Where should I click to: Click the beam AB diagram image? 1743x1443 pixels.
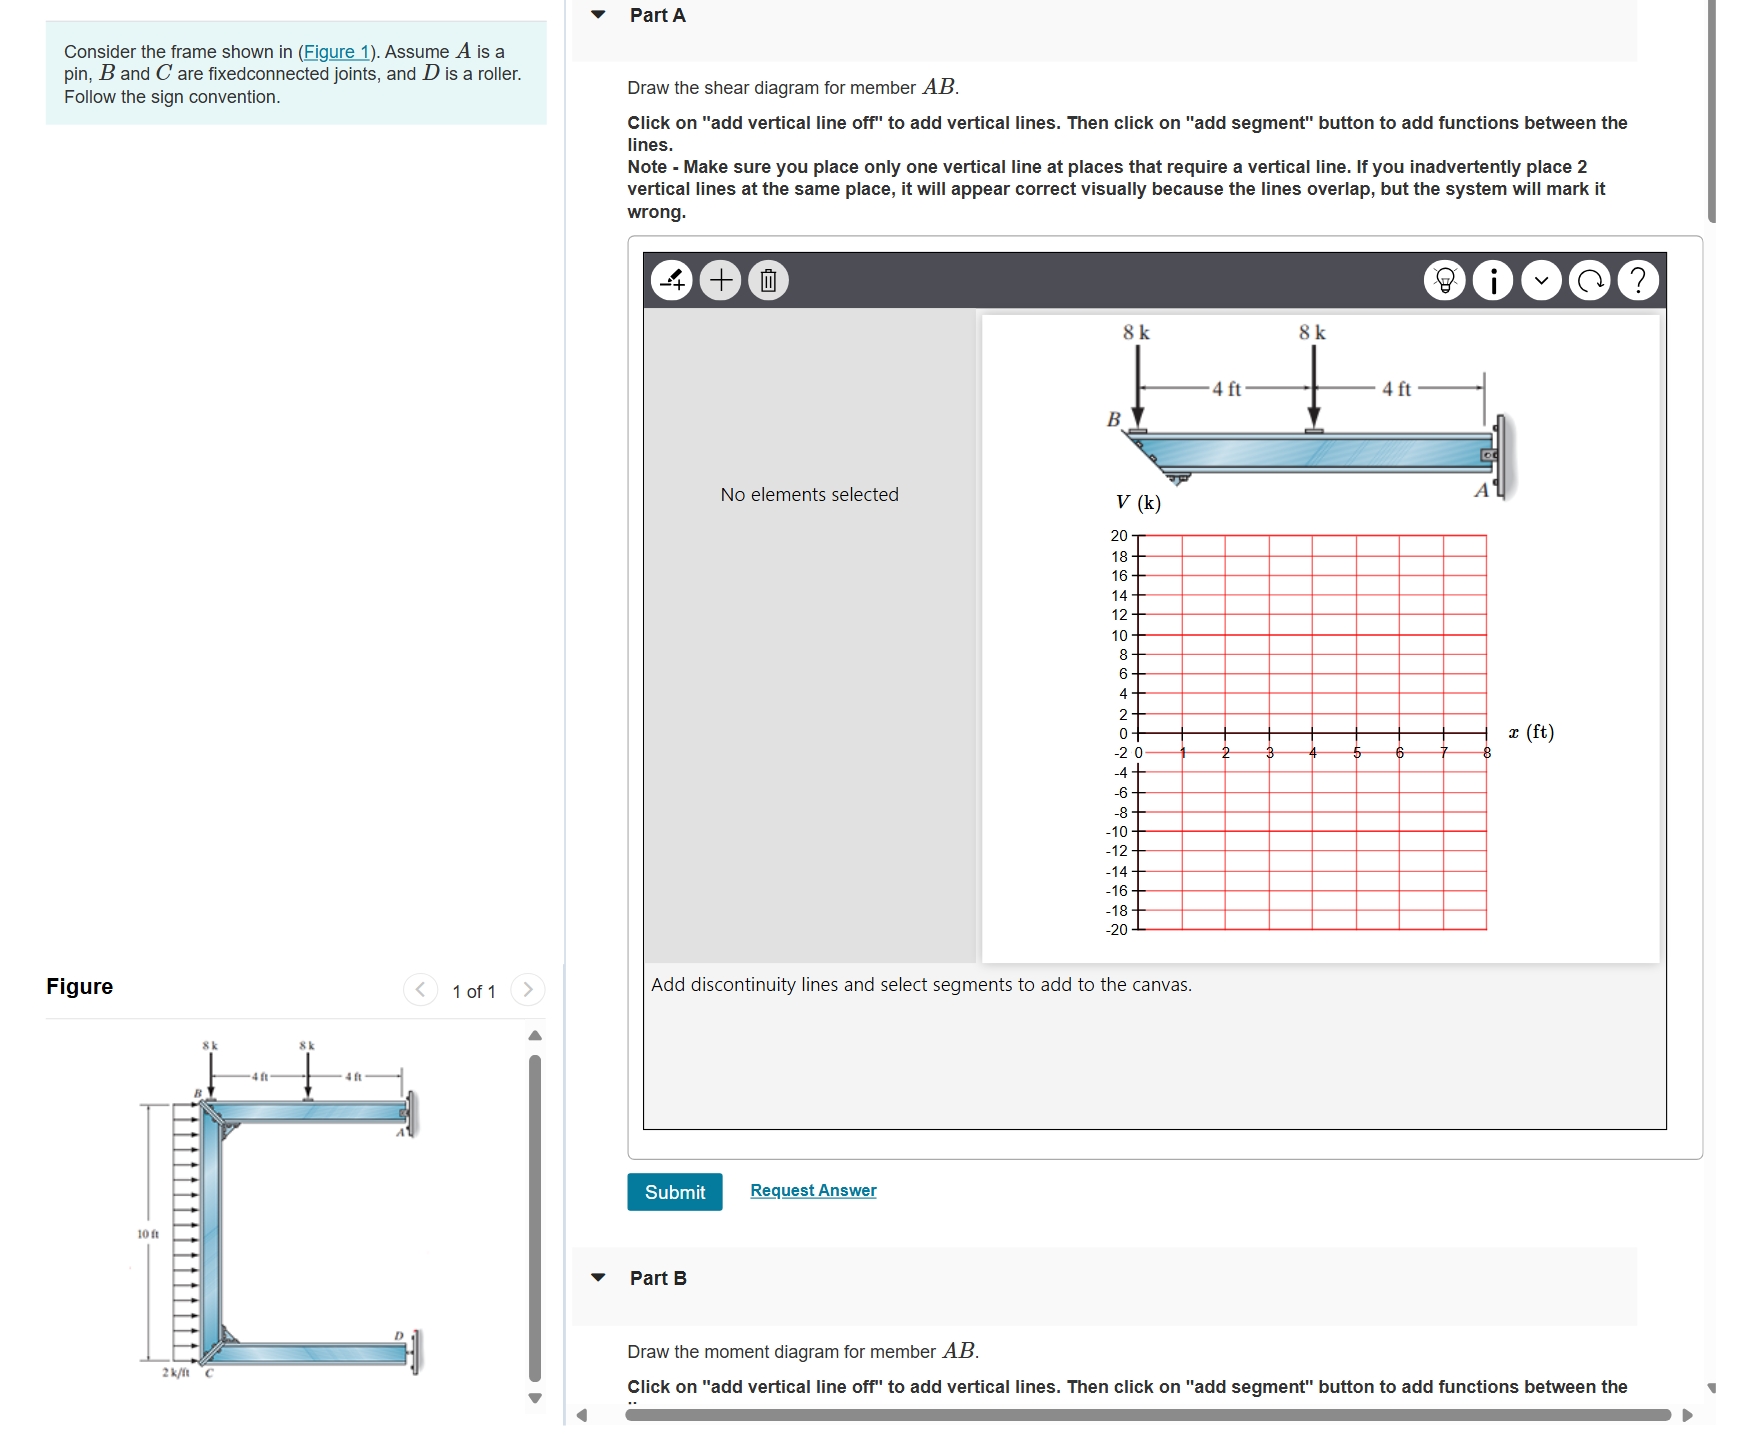[x=1310, y=410]
